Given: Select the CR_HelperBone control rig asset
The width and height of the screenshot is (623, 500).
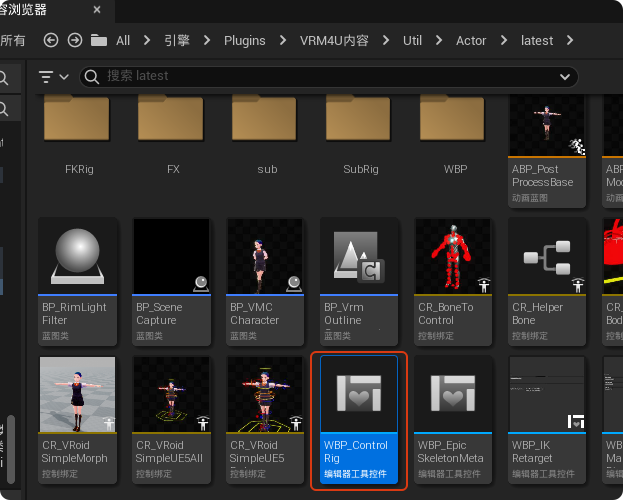Looking at the screenshot, I should point(547,282).
